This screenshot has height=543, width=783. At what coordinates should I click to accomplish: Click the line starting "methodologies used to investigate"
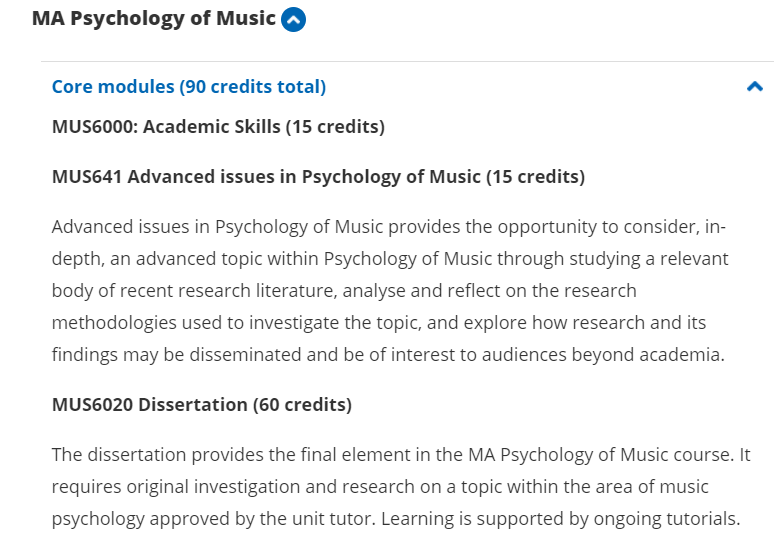[x=379, y=323]
